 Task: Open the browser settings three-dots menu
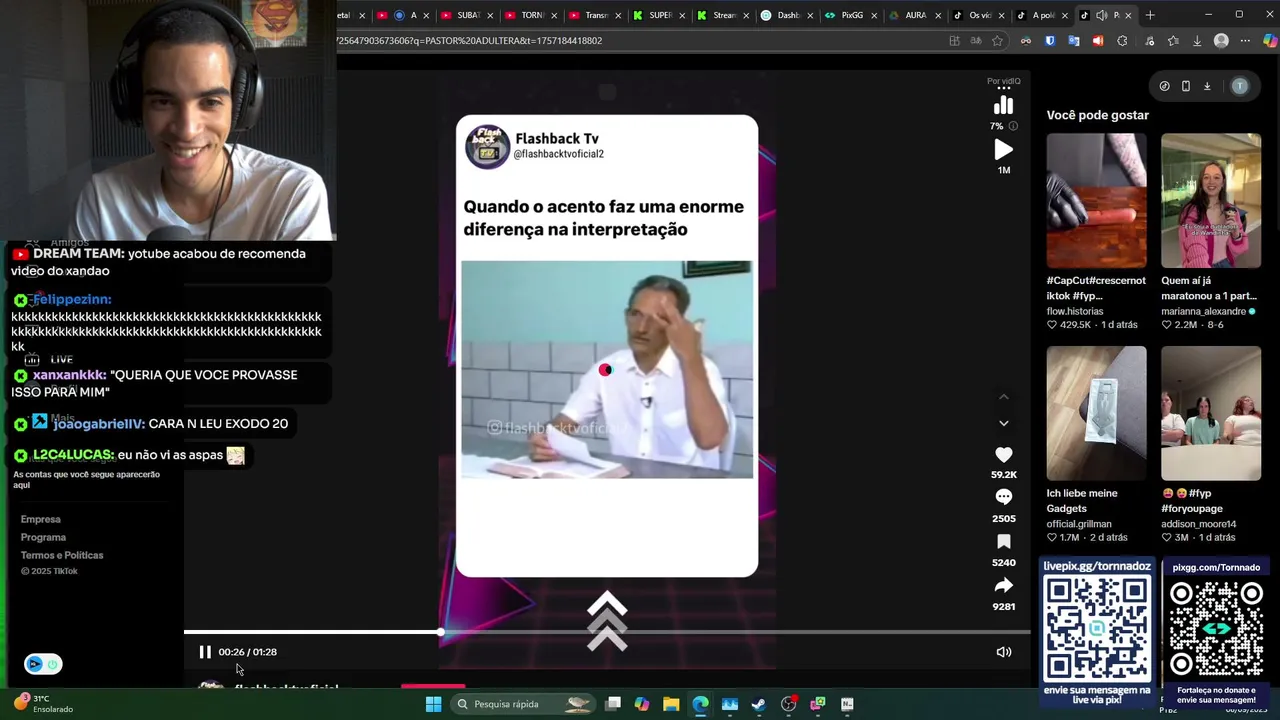(x=1245, y=41)
